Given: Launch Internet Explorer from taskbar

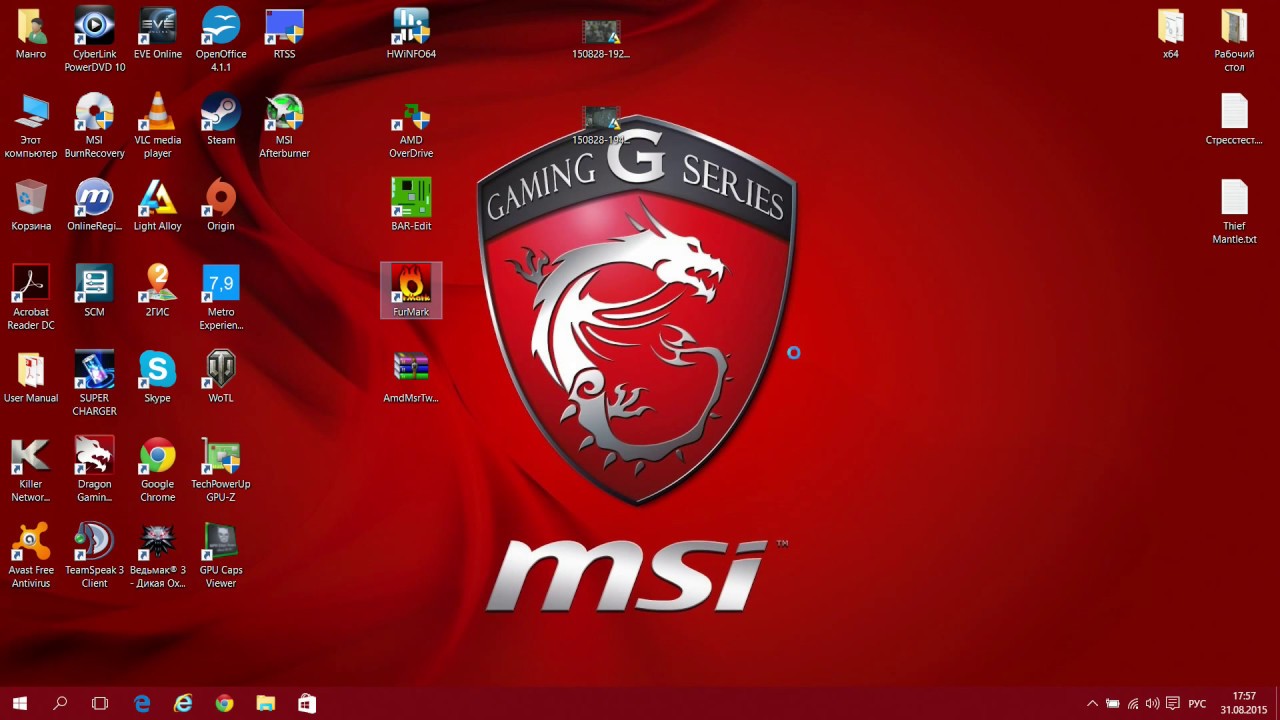Looking at the screenshot, I should [x=183, y=704].
